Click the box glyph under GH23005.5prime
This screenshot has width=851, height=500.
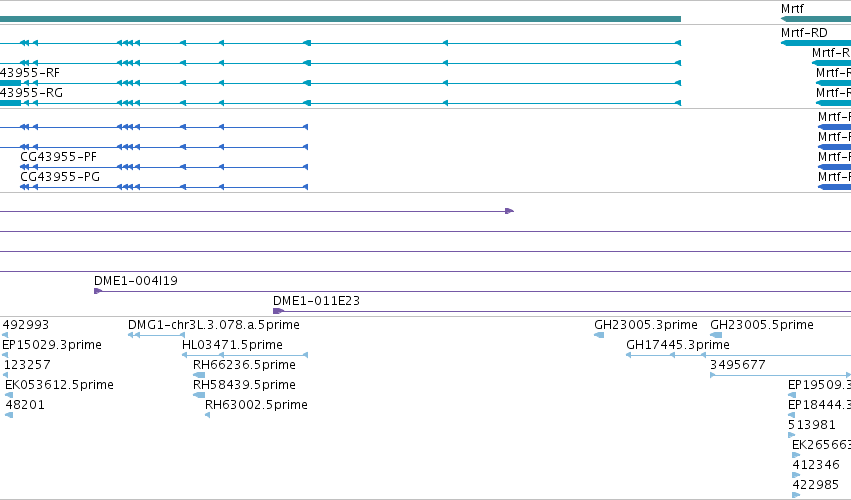(x=716, y=335)
